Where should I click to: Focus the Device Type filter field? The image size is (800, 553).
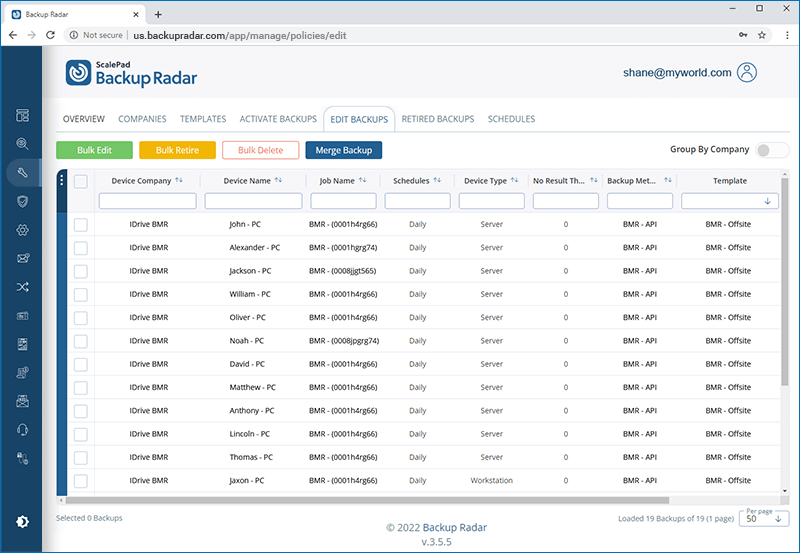click(491, 201)
